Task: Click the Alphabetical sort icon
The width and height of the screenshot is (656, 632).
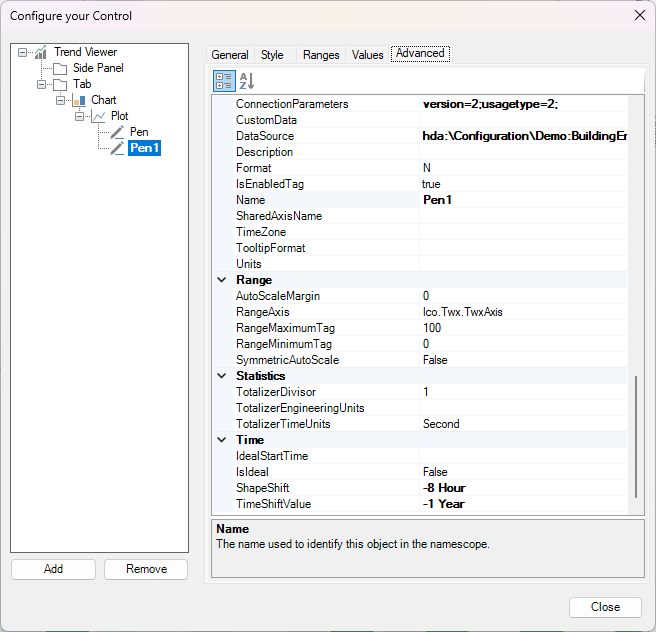Action: coord(246,81)
